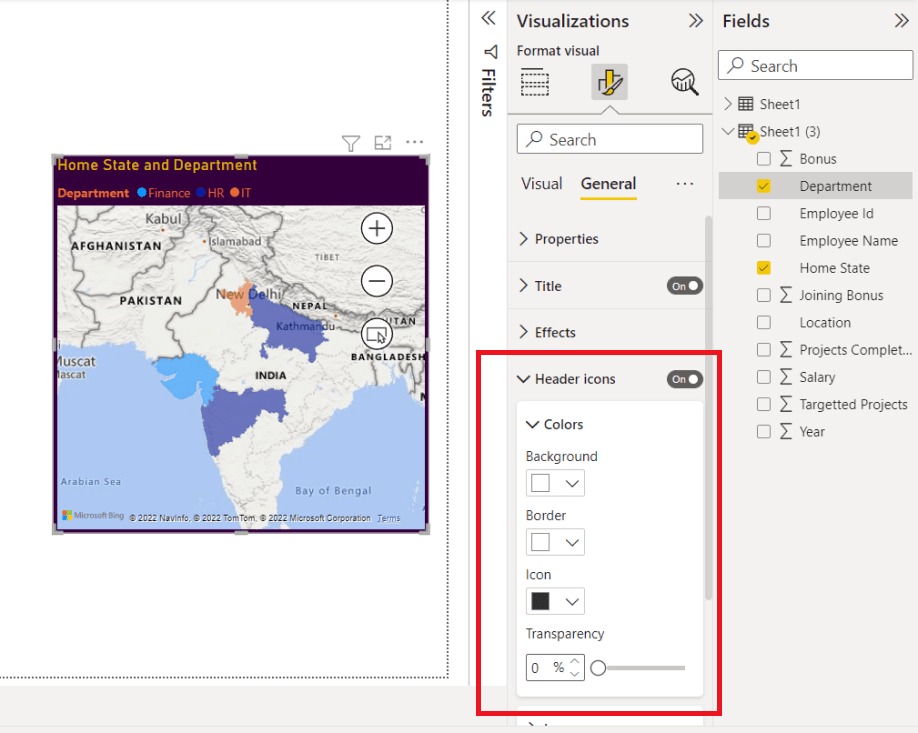The width and height of the screenshot is (918, 733).
Task: Uncheck the Home State field
Action: coord(765,267)
